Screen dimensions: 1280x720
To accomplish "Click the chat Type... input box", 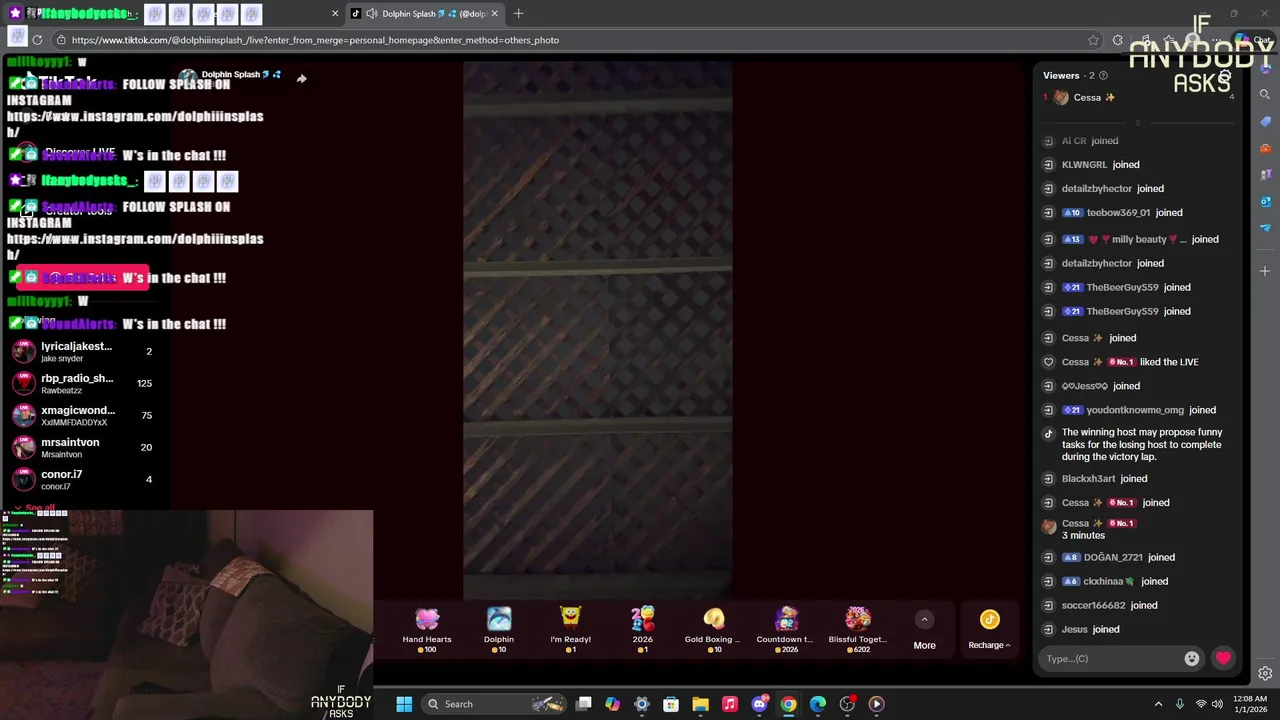I will pyautogui.click(x=1110, y=658).
